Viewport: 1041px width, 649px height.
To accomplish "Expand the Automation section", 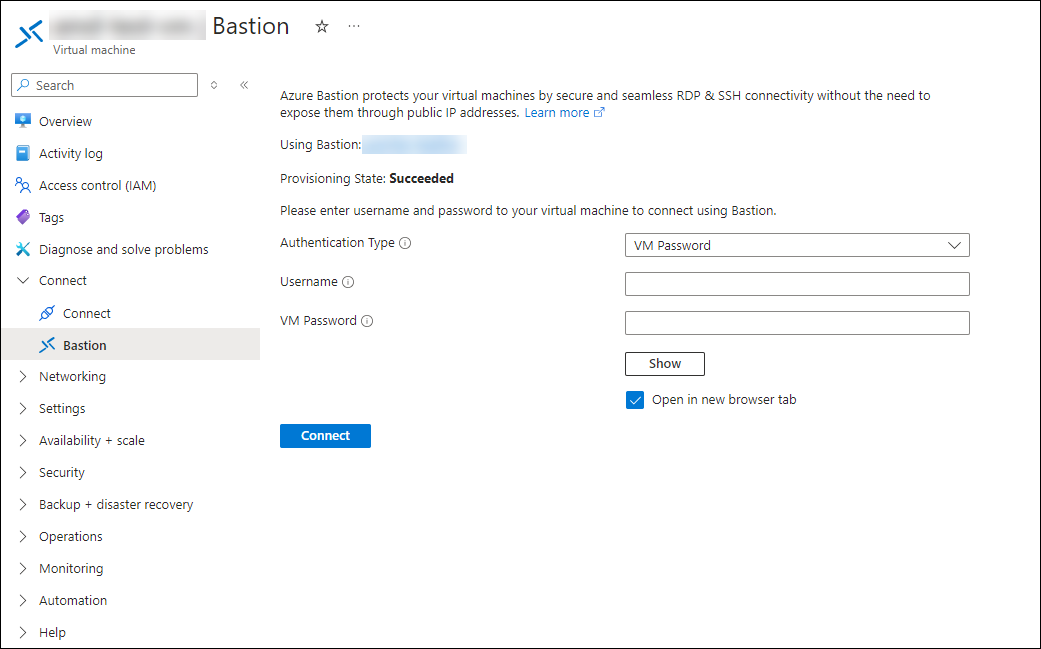I will [x=23, y=600].
